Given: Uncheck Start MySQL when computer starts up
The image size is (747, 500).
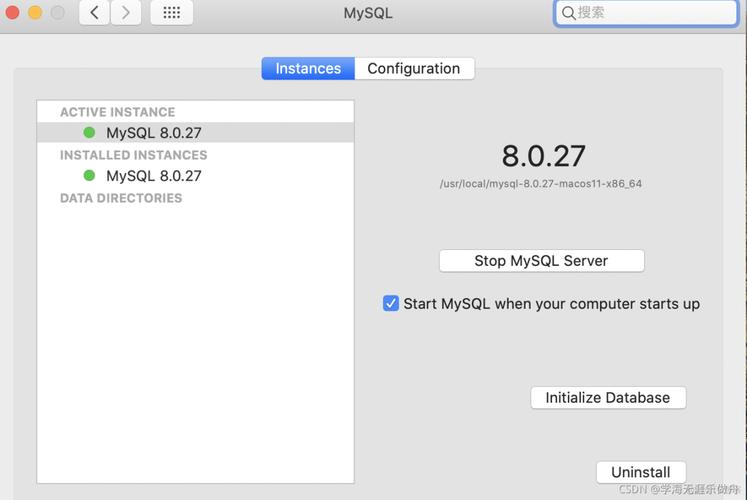Looking at the screenshot, I should [391, 303].
